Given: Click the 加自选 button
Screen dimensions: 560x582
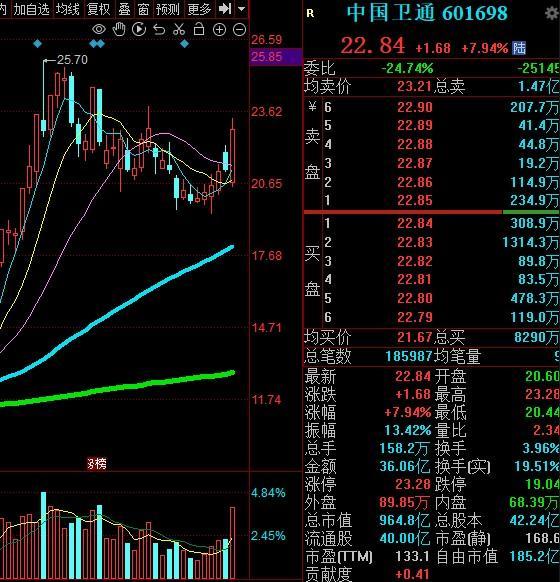Looking at the screenshot, I should point(31,9).
